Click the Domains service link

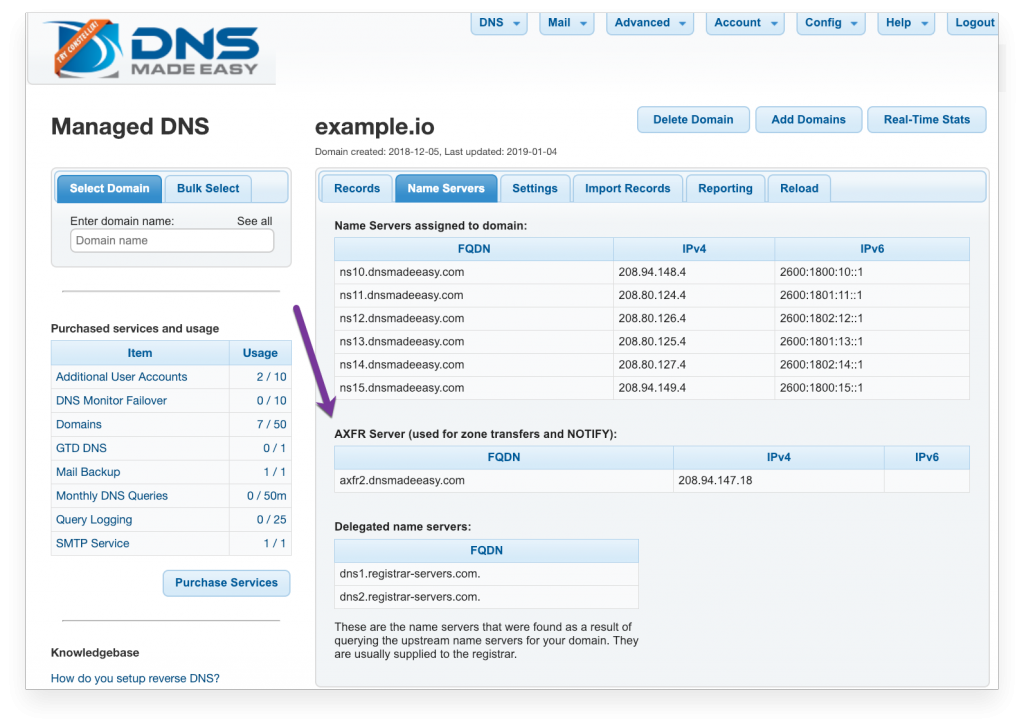pos(78,424)
